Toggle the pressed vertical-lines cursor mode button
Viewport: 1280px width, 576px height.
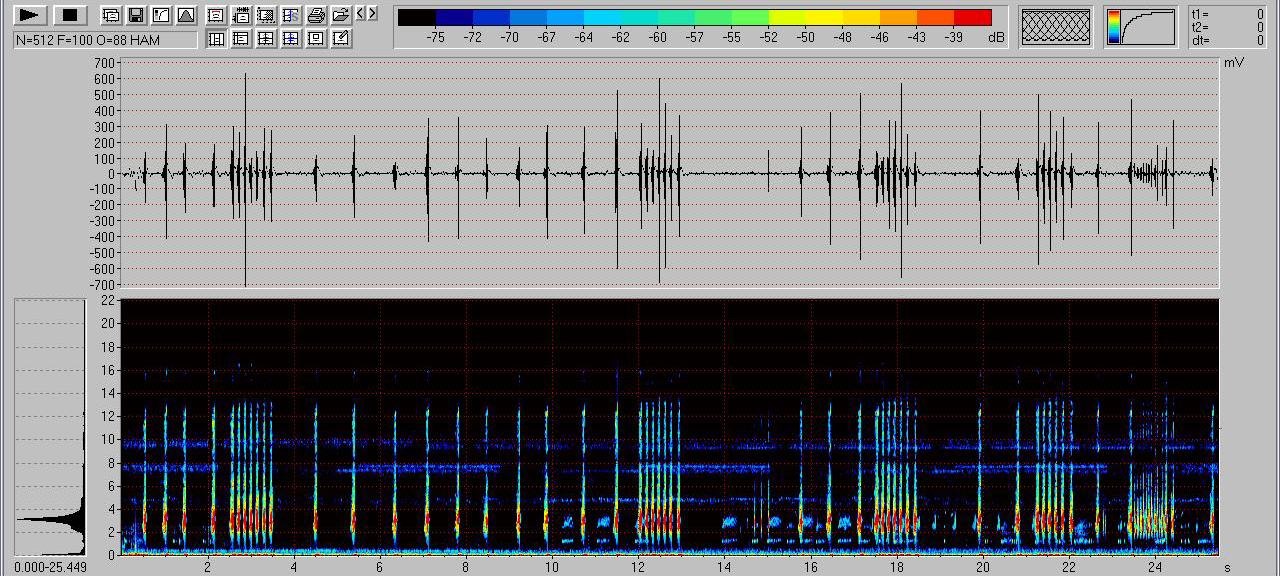(x=216, y=39)
